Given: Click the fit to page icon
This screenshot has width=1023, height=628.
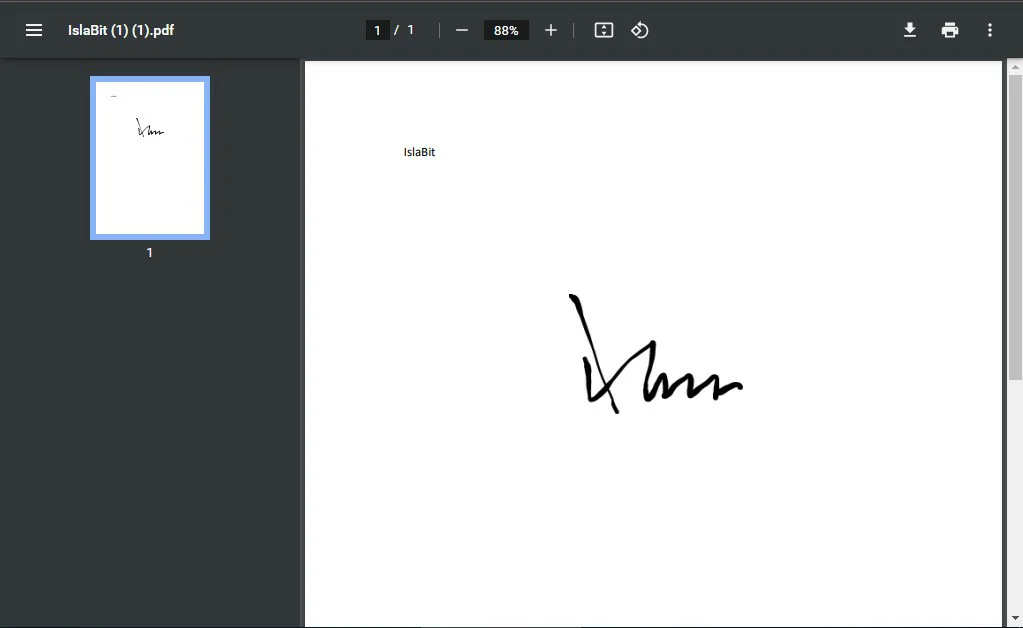Looking at the screenshot, I should click(x=603, y=30).
